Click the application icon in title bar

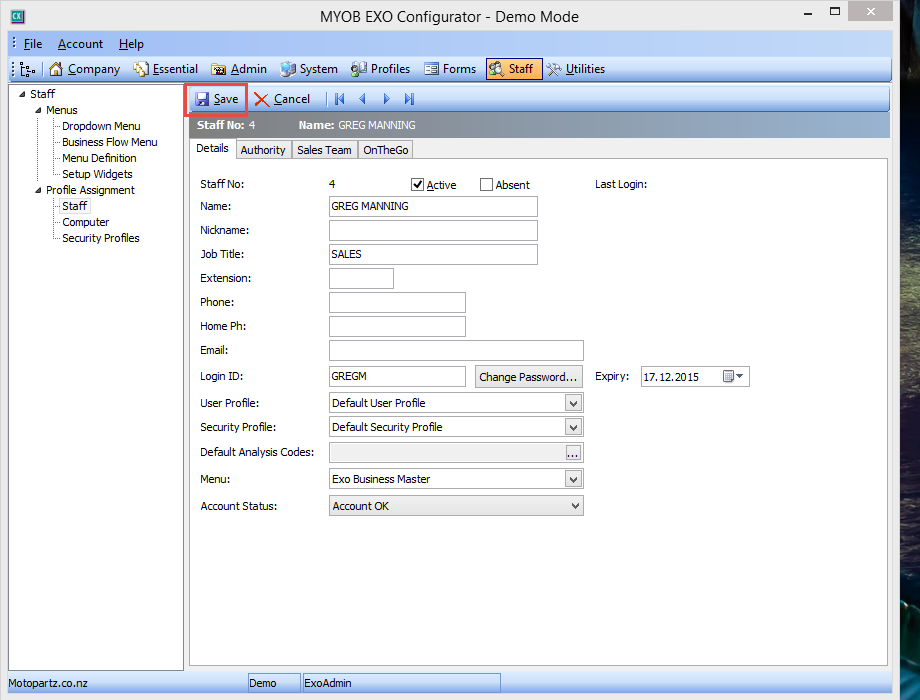[x=17, y=16]
